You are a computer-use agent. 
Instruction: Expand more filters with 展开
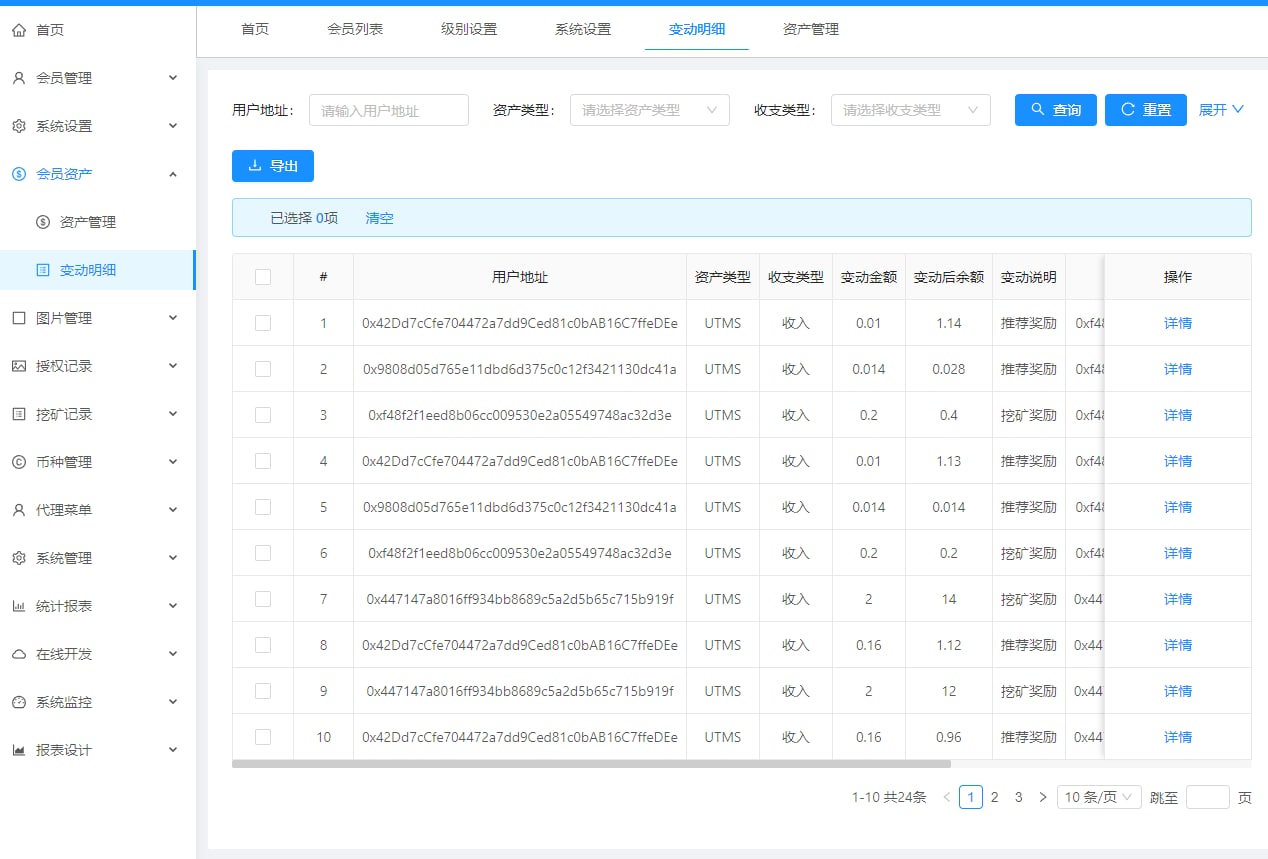click(x=1221, y=110)
